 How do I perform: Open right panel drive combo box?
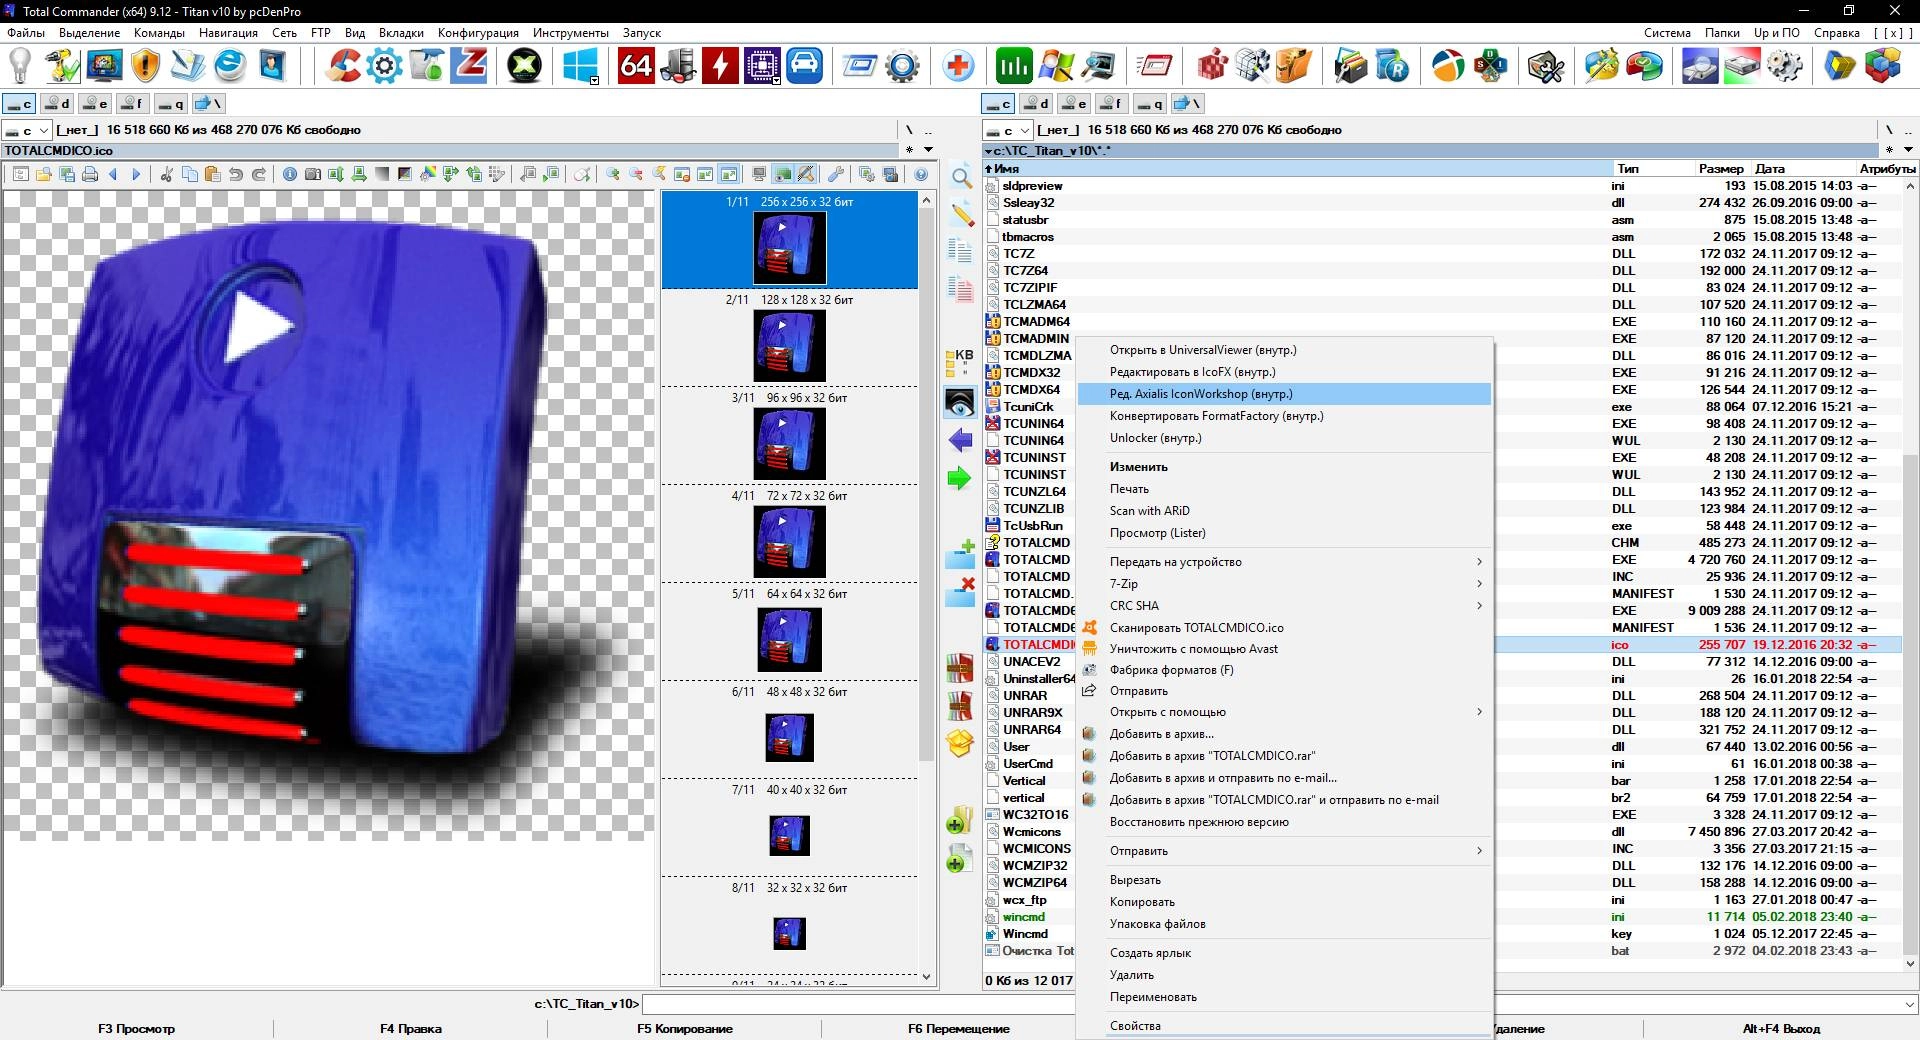pyautogui.click(x=1007, y=130)
